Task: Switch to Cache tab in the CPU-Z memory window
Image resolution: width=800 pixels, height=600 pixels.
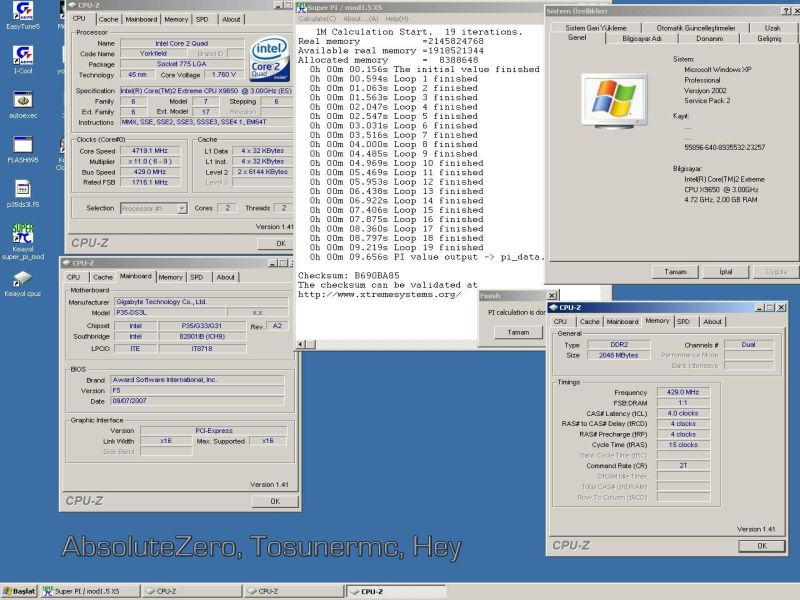Action: click(x=589, y=321)
